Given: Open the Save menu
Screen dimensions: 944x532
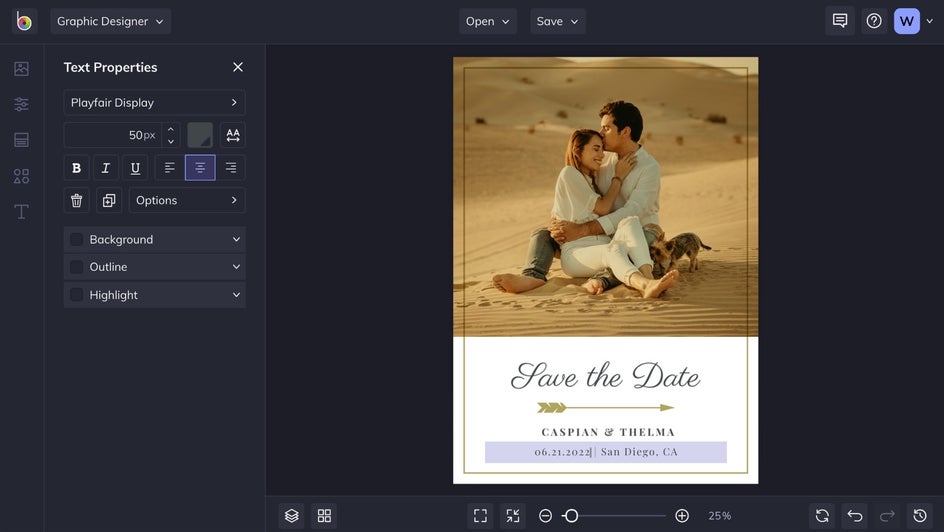Looking at the screenshot, I should coord(557,21).
